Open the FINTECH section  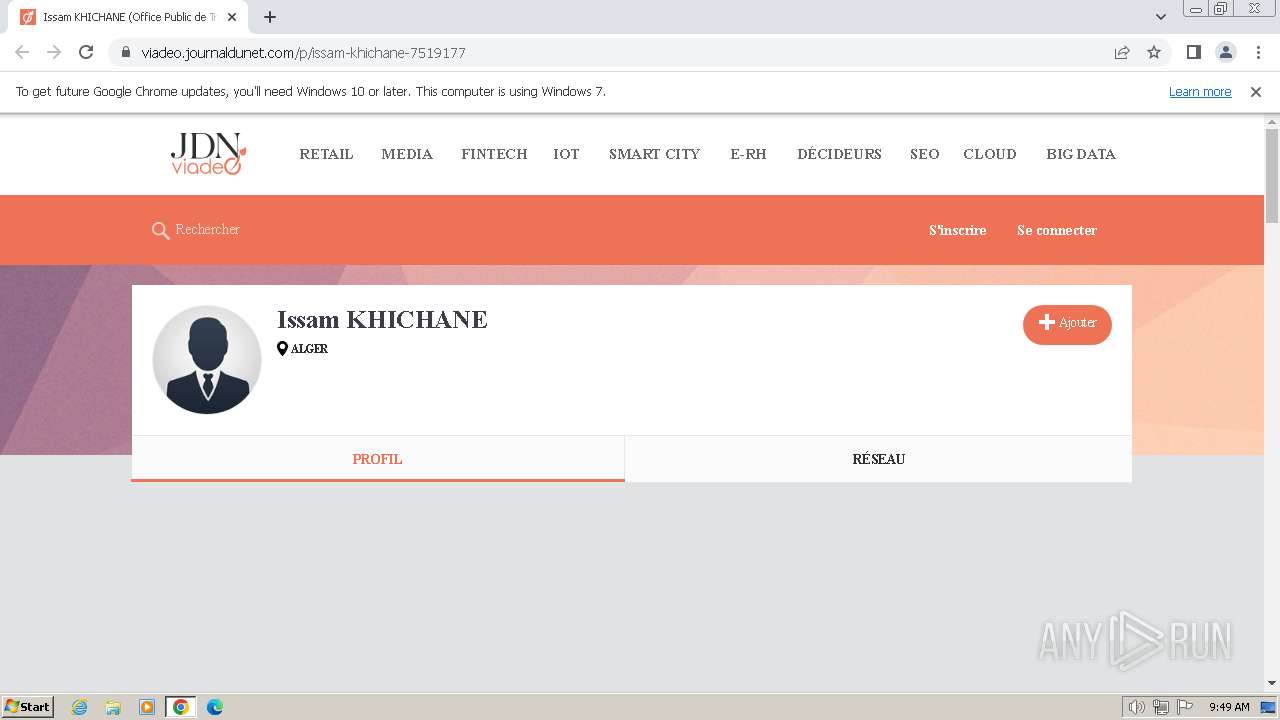pyautogui.click(x=494, y=154)
